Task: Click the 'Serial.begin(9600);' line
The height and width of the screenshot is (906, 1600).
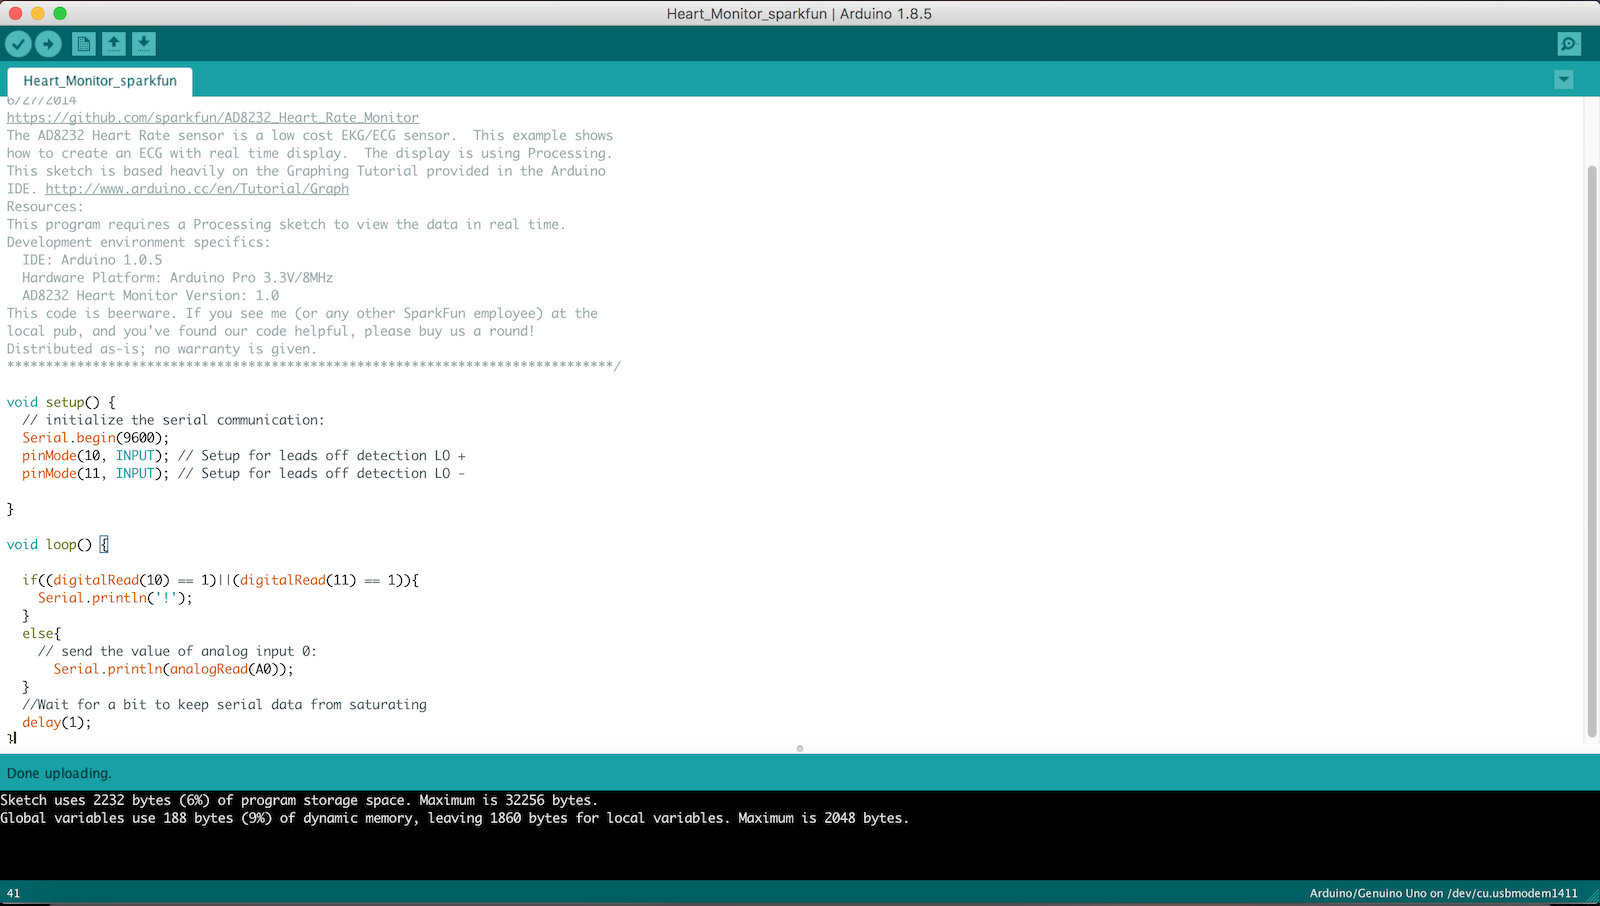Action: 96,438
